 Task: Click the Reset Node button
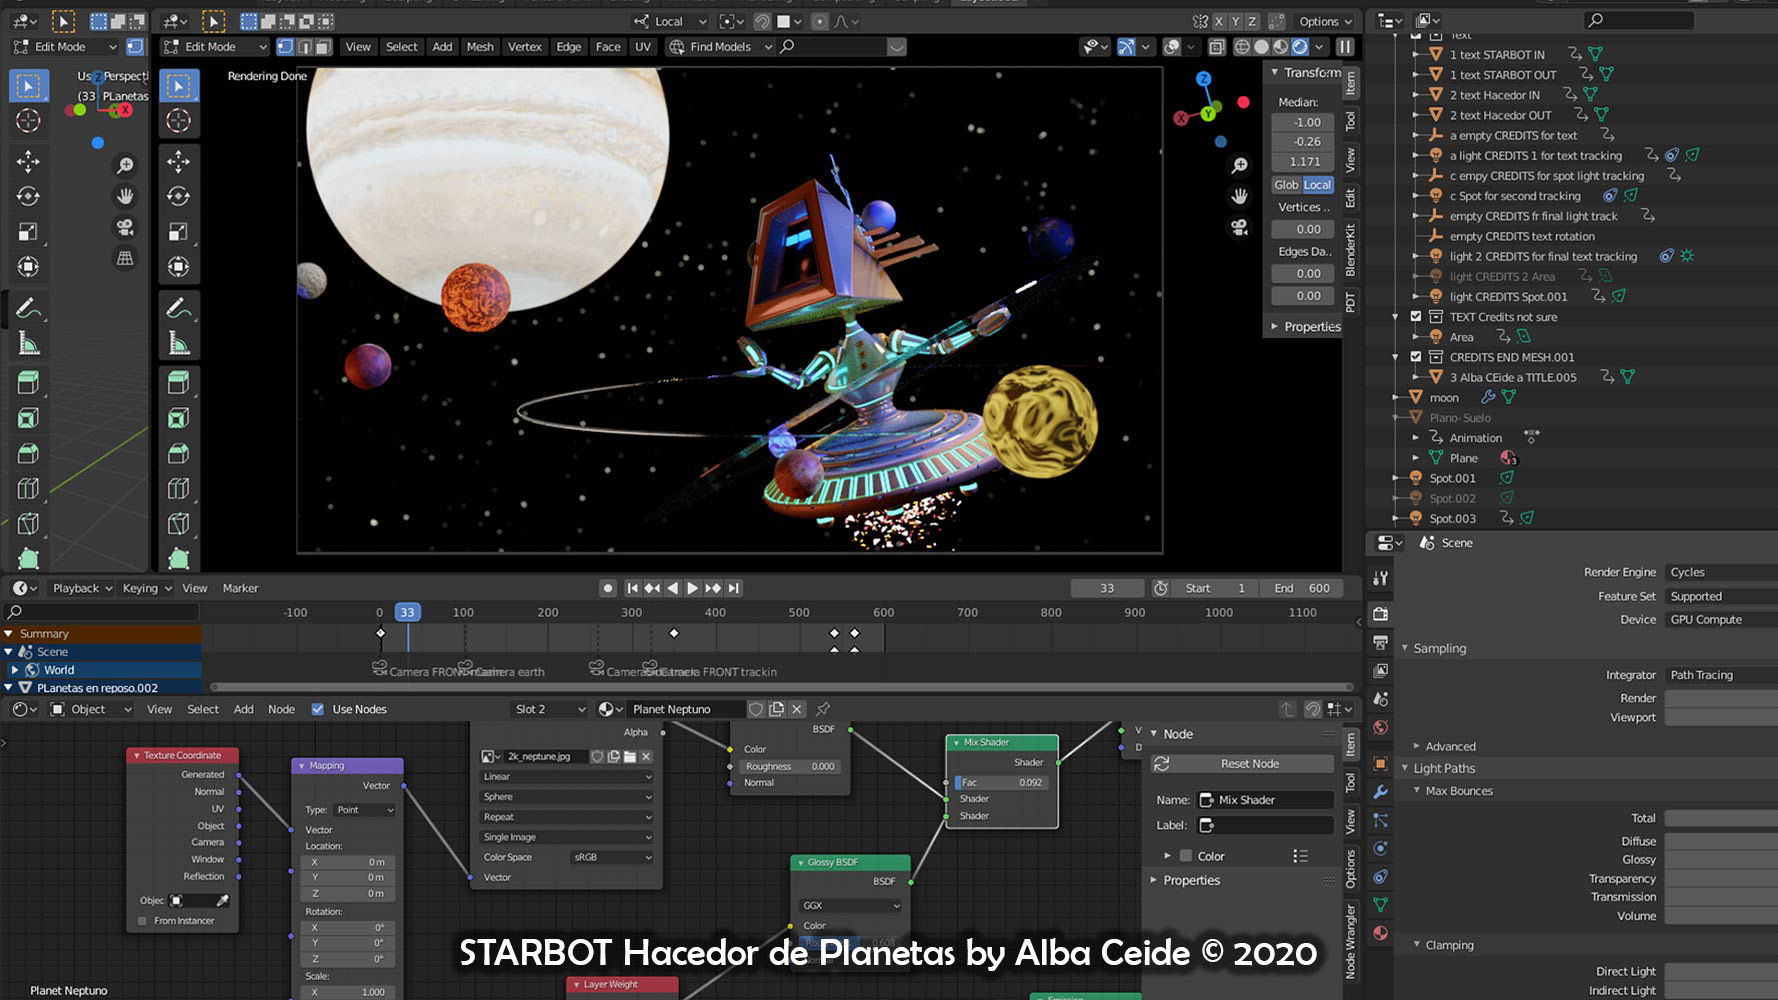click(x=1243, y=763)
